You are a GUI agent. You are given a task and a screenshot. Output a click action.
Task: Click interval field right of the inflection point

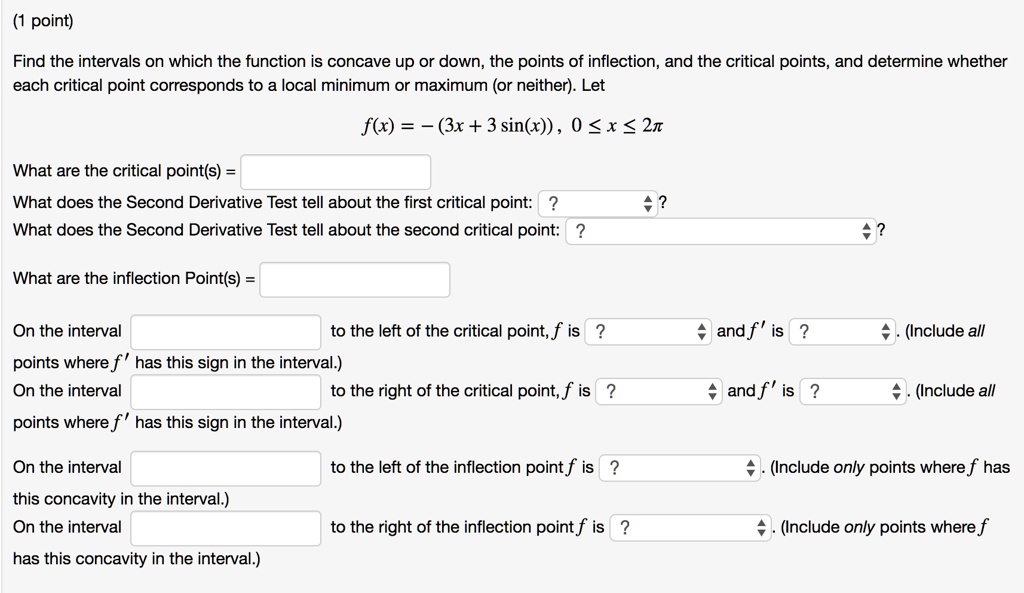tap(225, 527)
